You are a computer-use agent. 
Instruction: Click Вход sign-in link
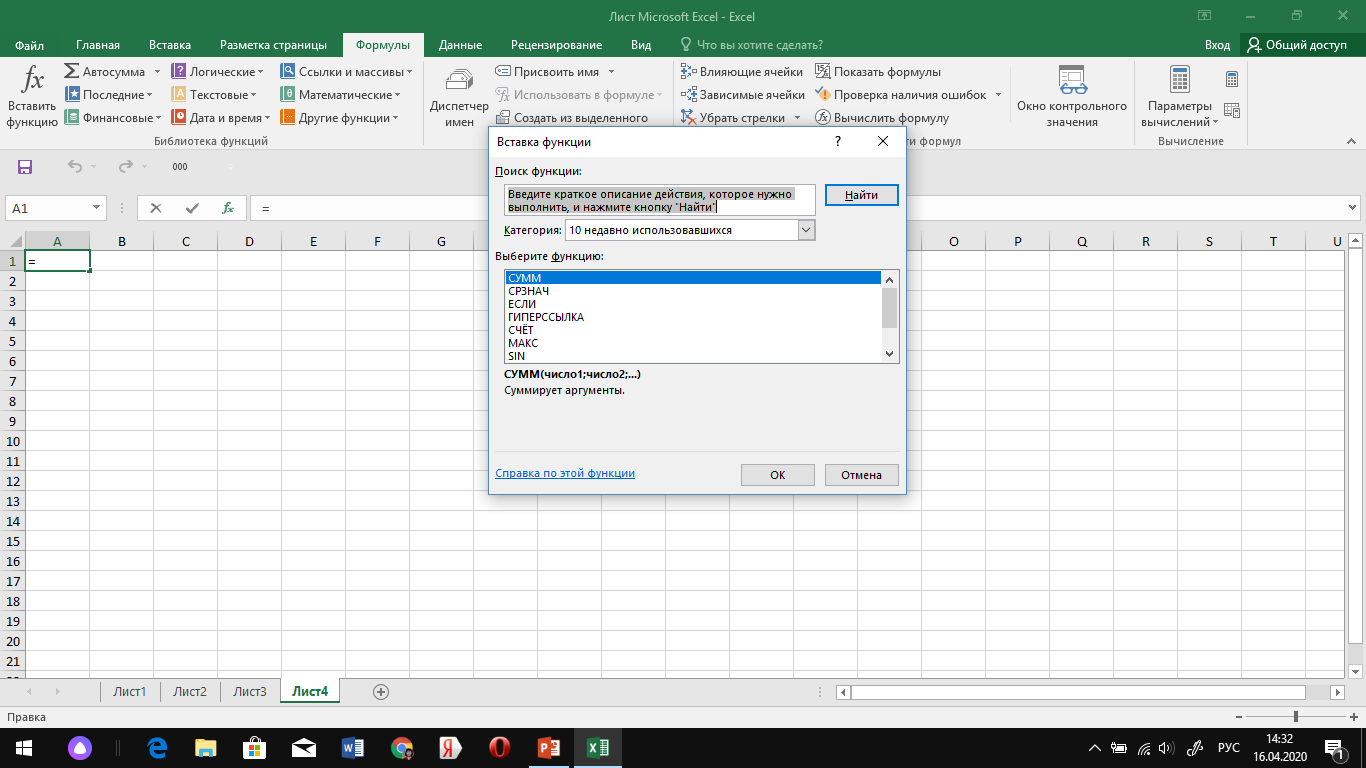point(1217,45)
